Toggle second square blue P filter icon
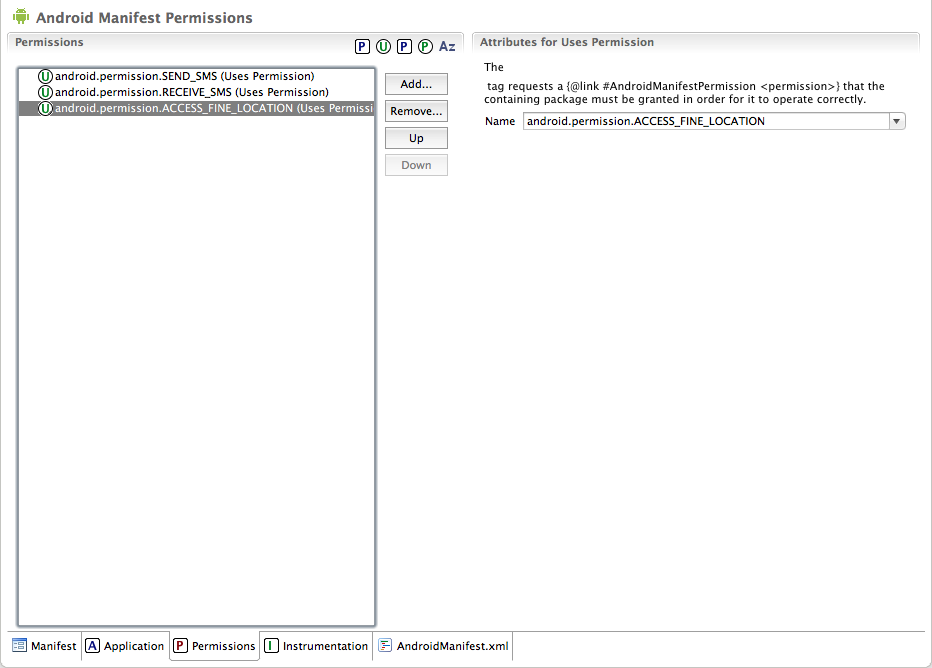932x668 pixels. tap(404, 46)
